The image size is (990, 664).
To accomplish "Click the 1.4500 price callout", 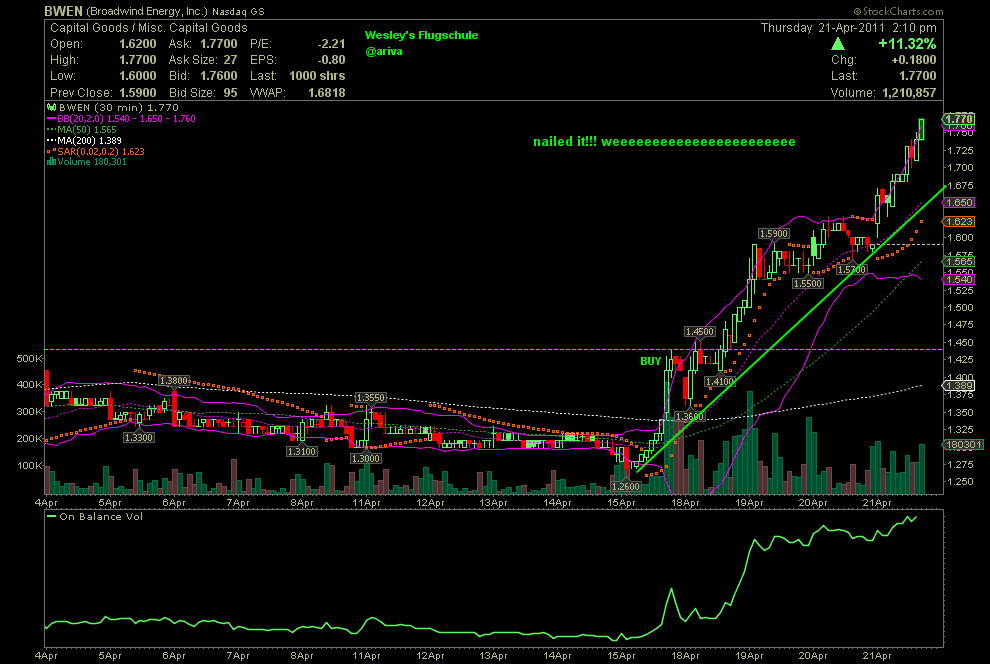I will (700, 331).
